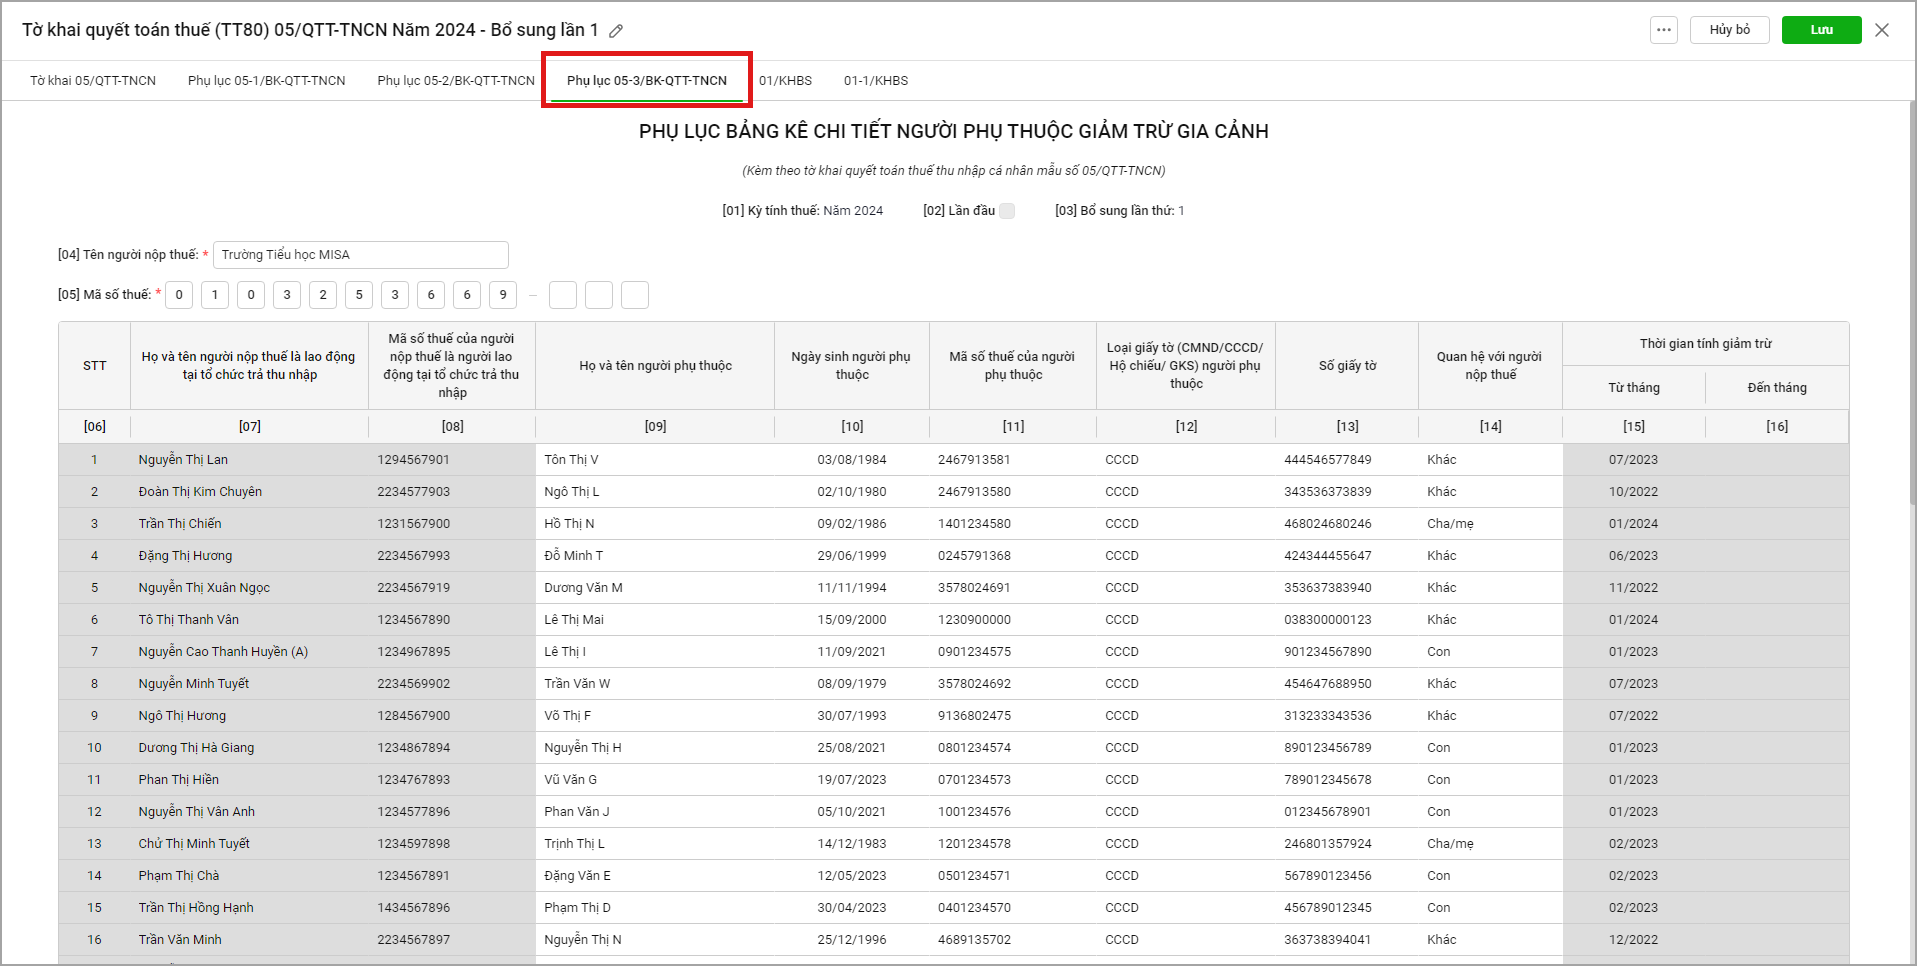1917x966 pixels.
Task: Switch to Tờ khai 05/QTT-TNCN tab
Action: click(93, 81)
